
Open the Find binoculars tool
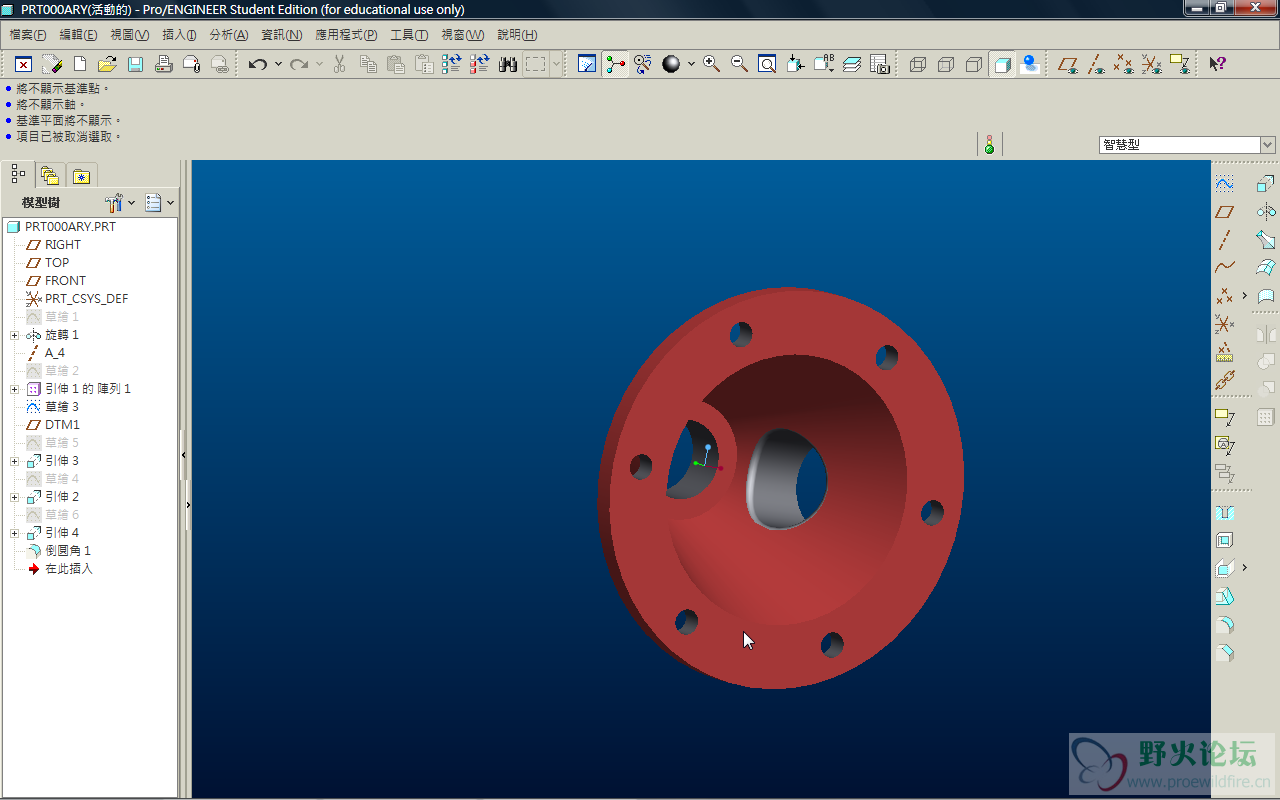click(x=507, y=64)
